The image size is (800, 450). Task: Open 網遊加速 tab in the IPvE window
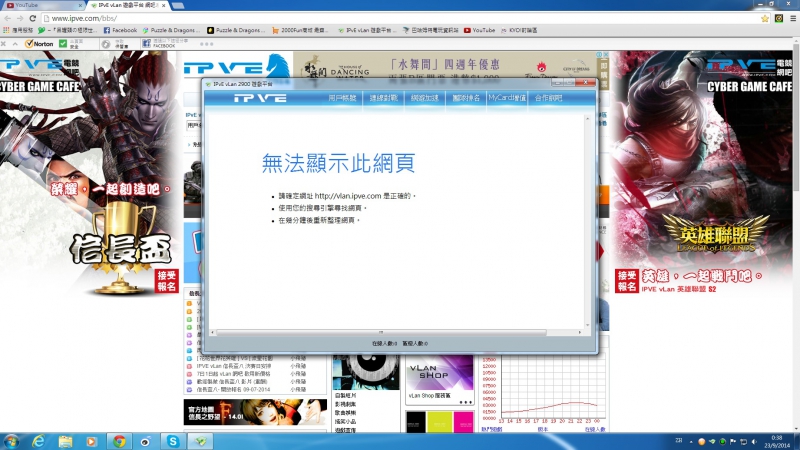[x=424, y=98]
